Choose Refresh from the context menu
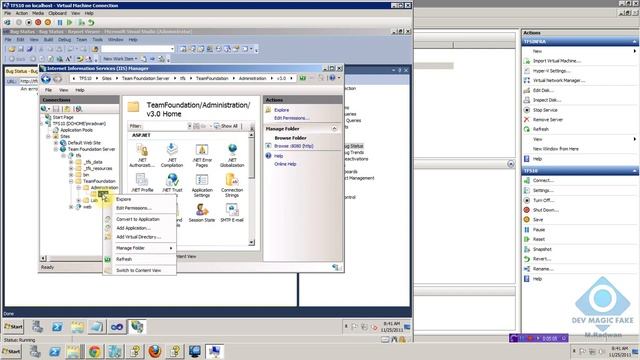 pyautogui.click(x=140, y=259)
